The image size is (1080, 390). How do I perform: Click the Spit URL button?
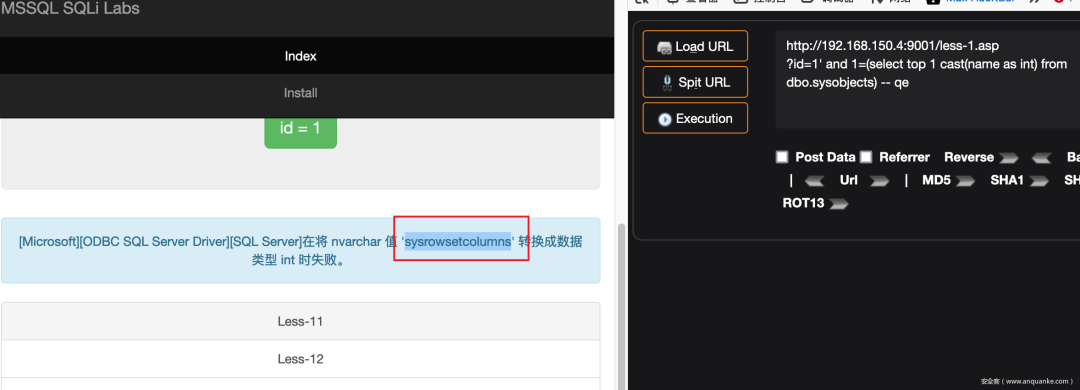695,82
